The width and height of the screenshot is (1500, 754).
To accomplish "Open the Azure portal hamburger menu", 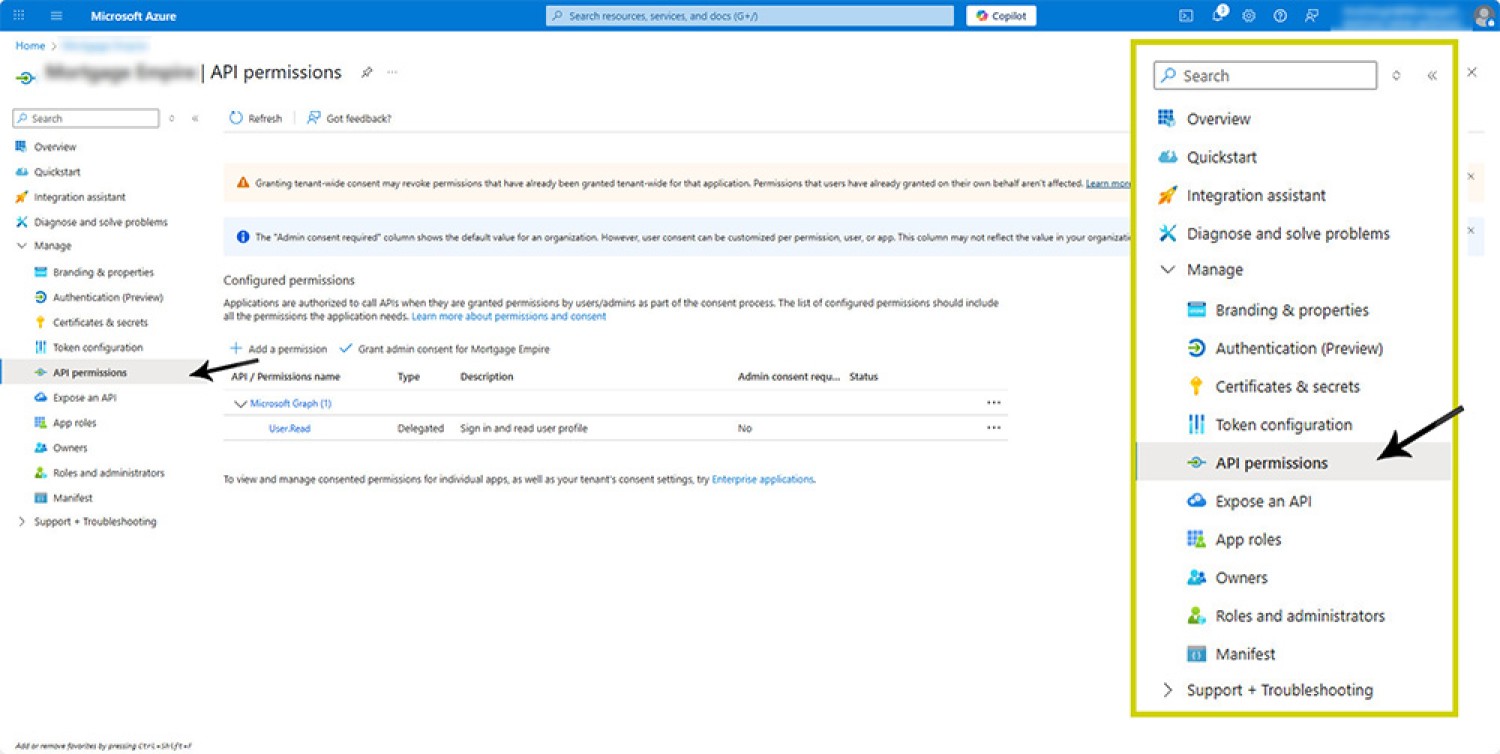I will tap(57, 16).
